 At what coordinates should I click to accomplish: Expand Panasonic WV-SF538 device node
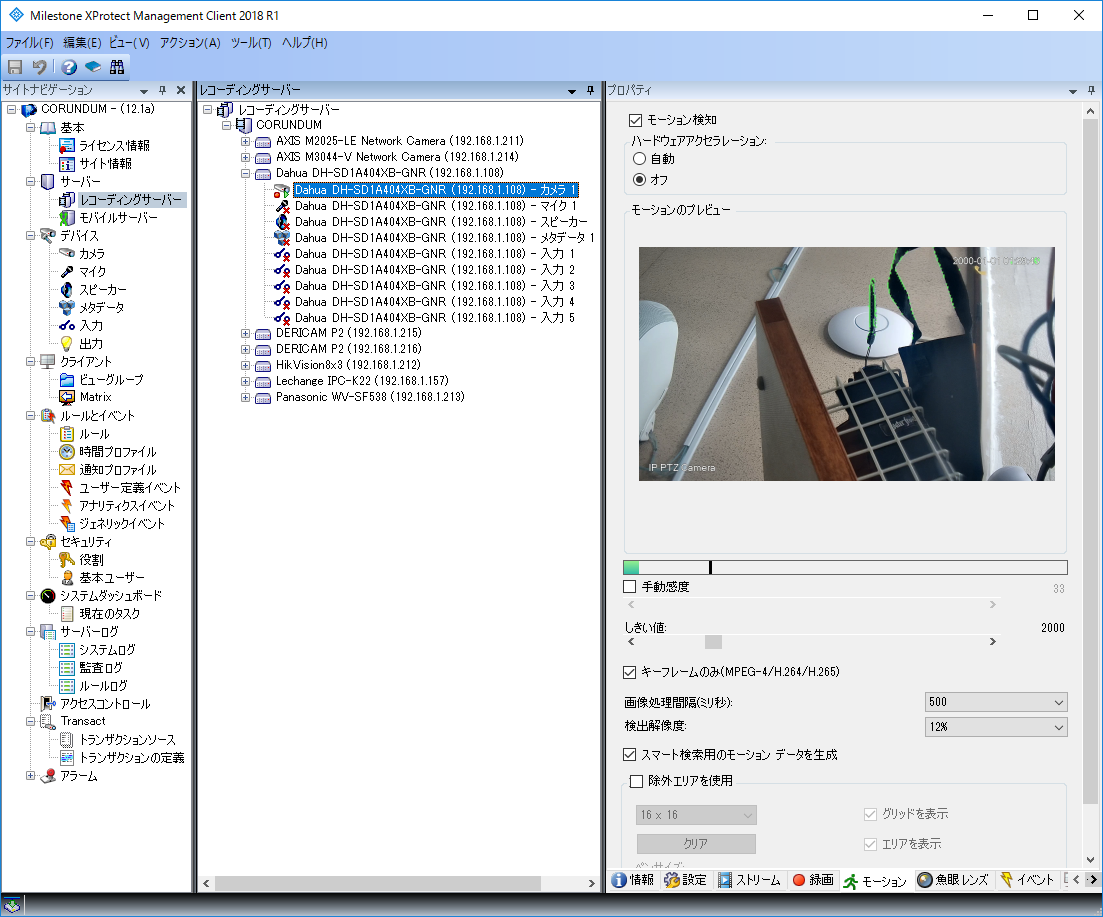pyautogui.click(x=246, y=397)
